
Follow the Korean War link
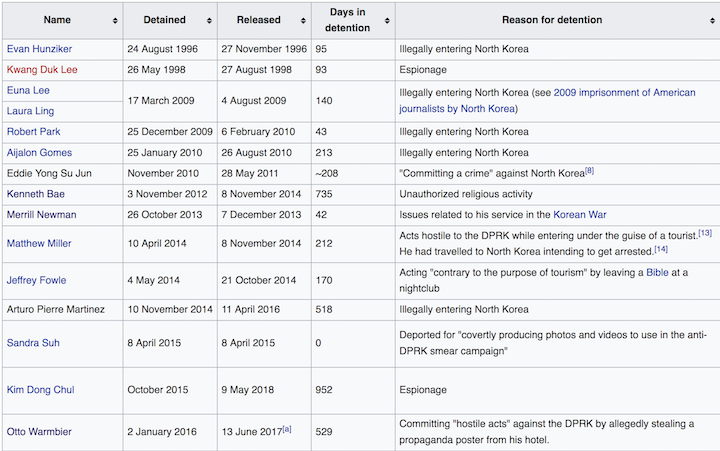point(576,214)
